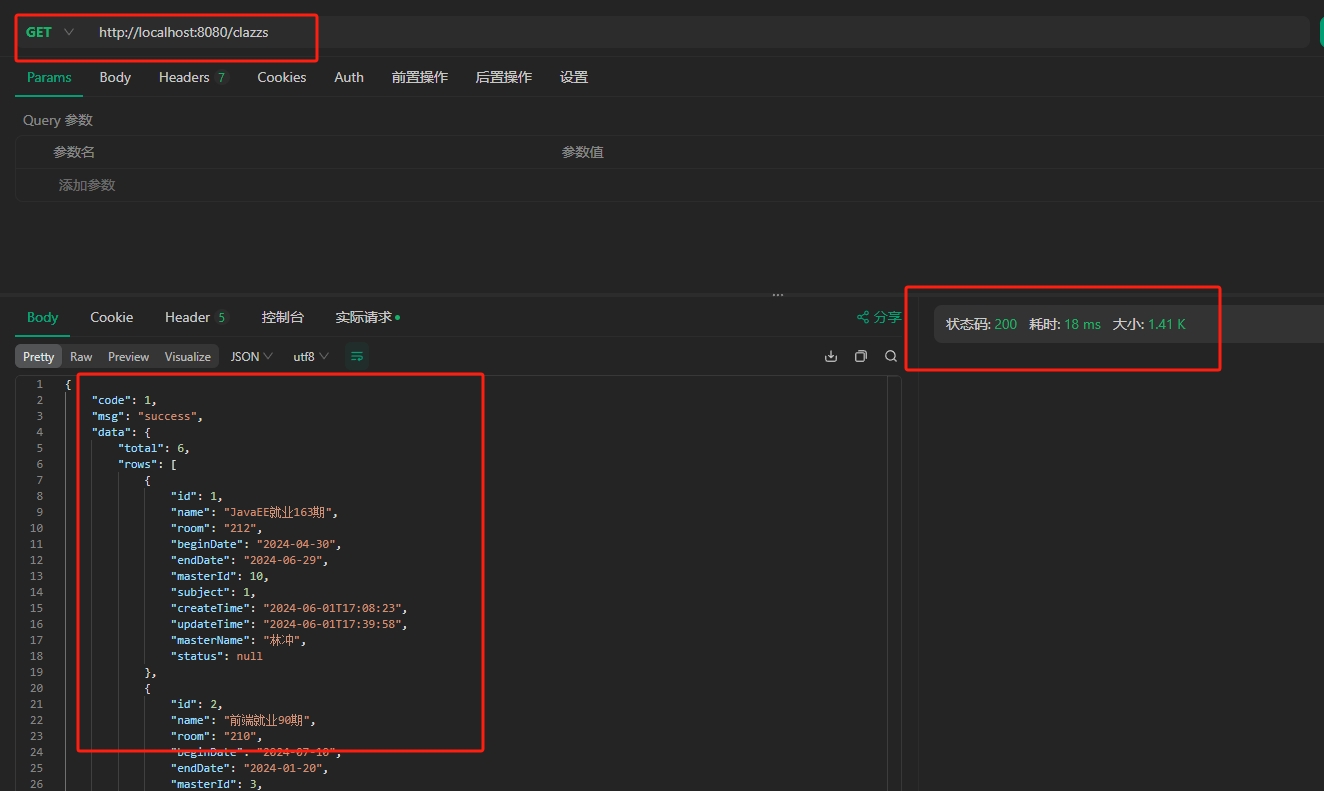Toggle word wrap in response viewer
This screenshot has height=791, width=1324.
pyautogui.click(x=357, y=356)
